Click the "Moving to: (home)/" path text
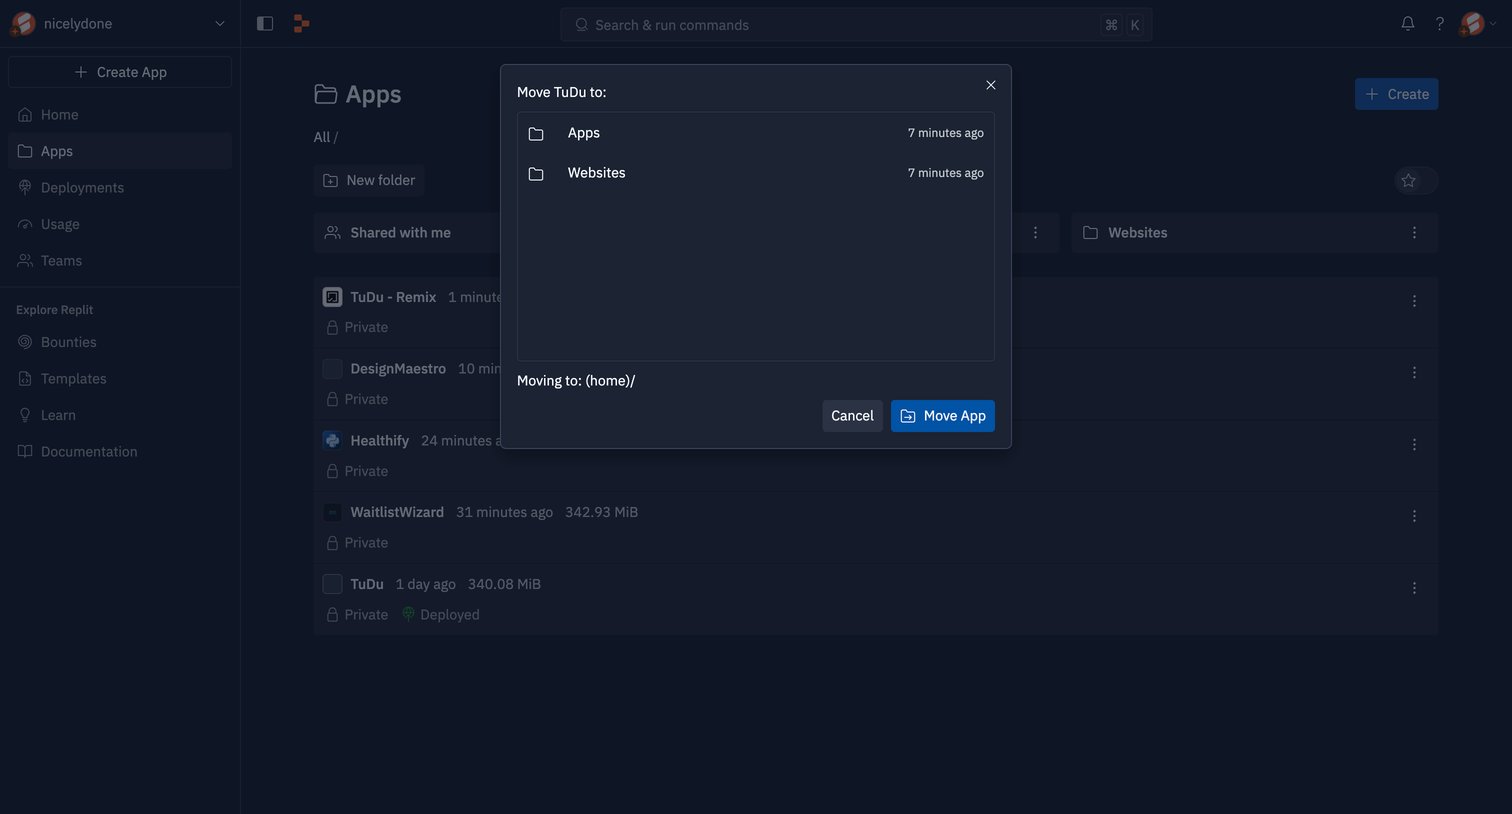Image resolution: width=1512 pixels, height=814 pixels. 576,381
